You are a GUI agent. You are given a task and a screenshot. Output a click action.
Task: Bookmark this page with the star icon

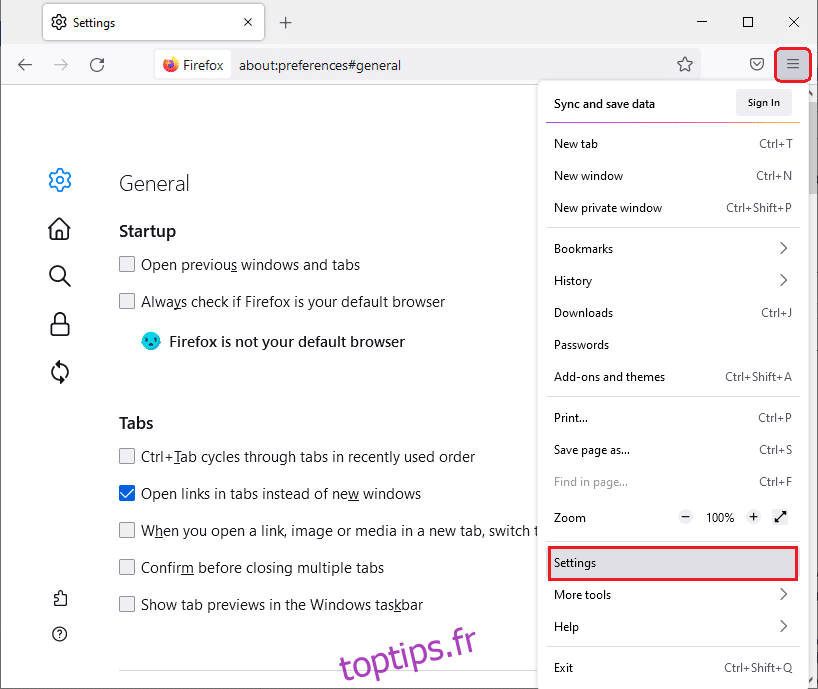685,64
